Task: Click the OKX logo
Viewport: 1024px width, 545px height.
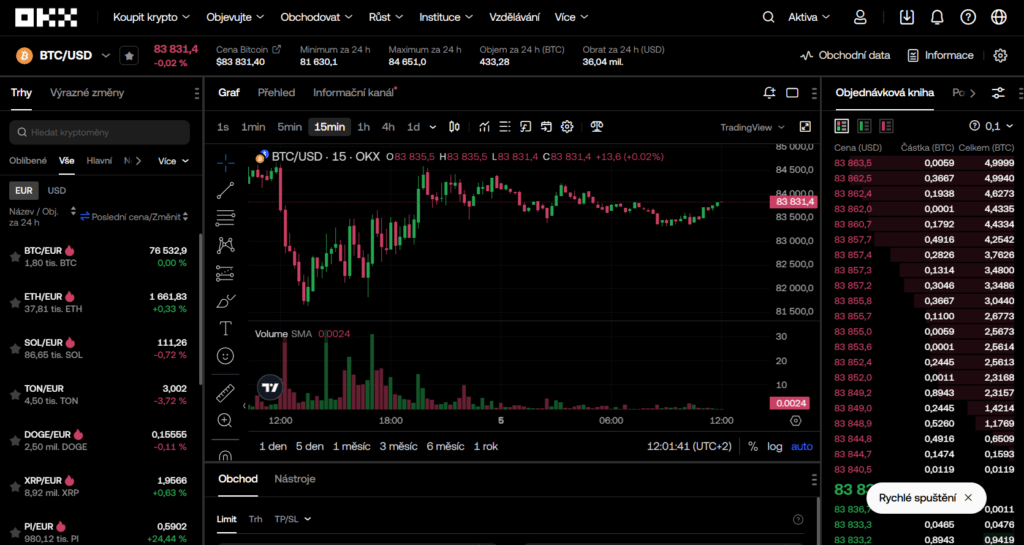Action: [x=46, y=17]
